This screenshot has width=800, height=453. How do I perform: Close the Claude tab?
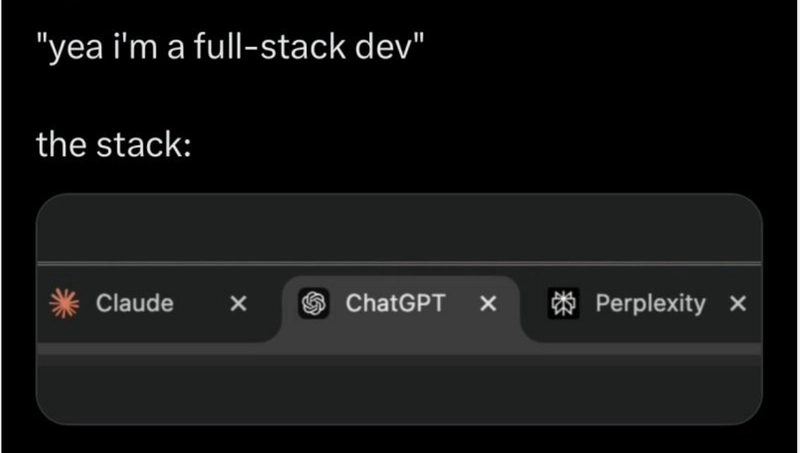[x=238, y=304]
